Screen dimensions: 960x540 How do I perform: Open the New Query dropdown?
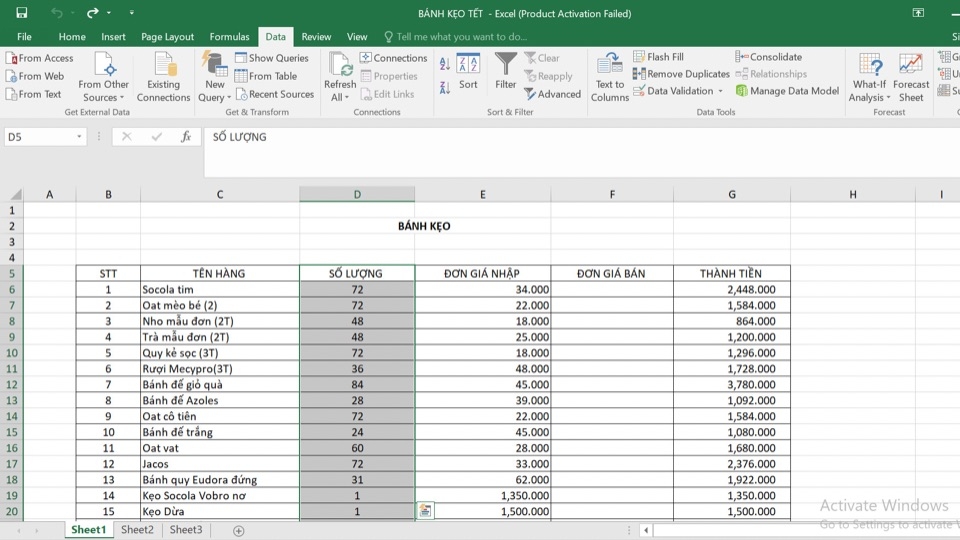pyautogui.click(x=215, y=77)
